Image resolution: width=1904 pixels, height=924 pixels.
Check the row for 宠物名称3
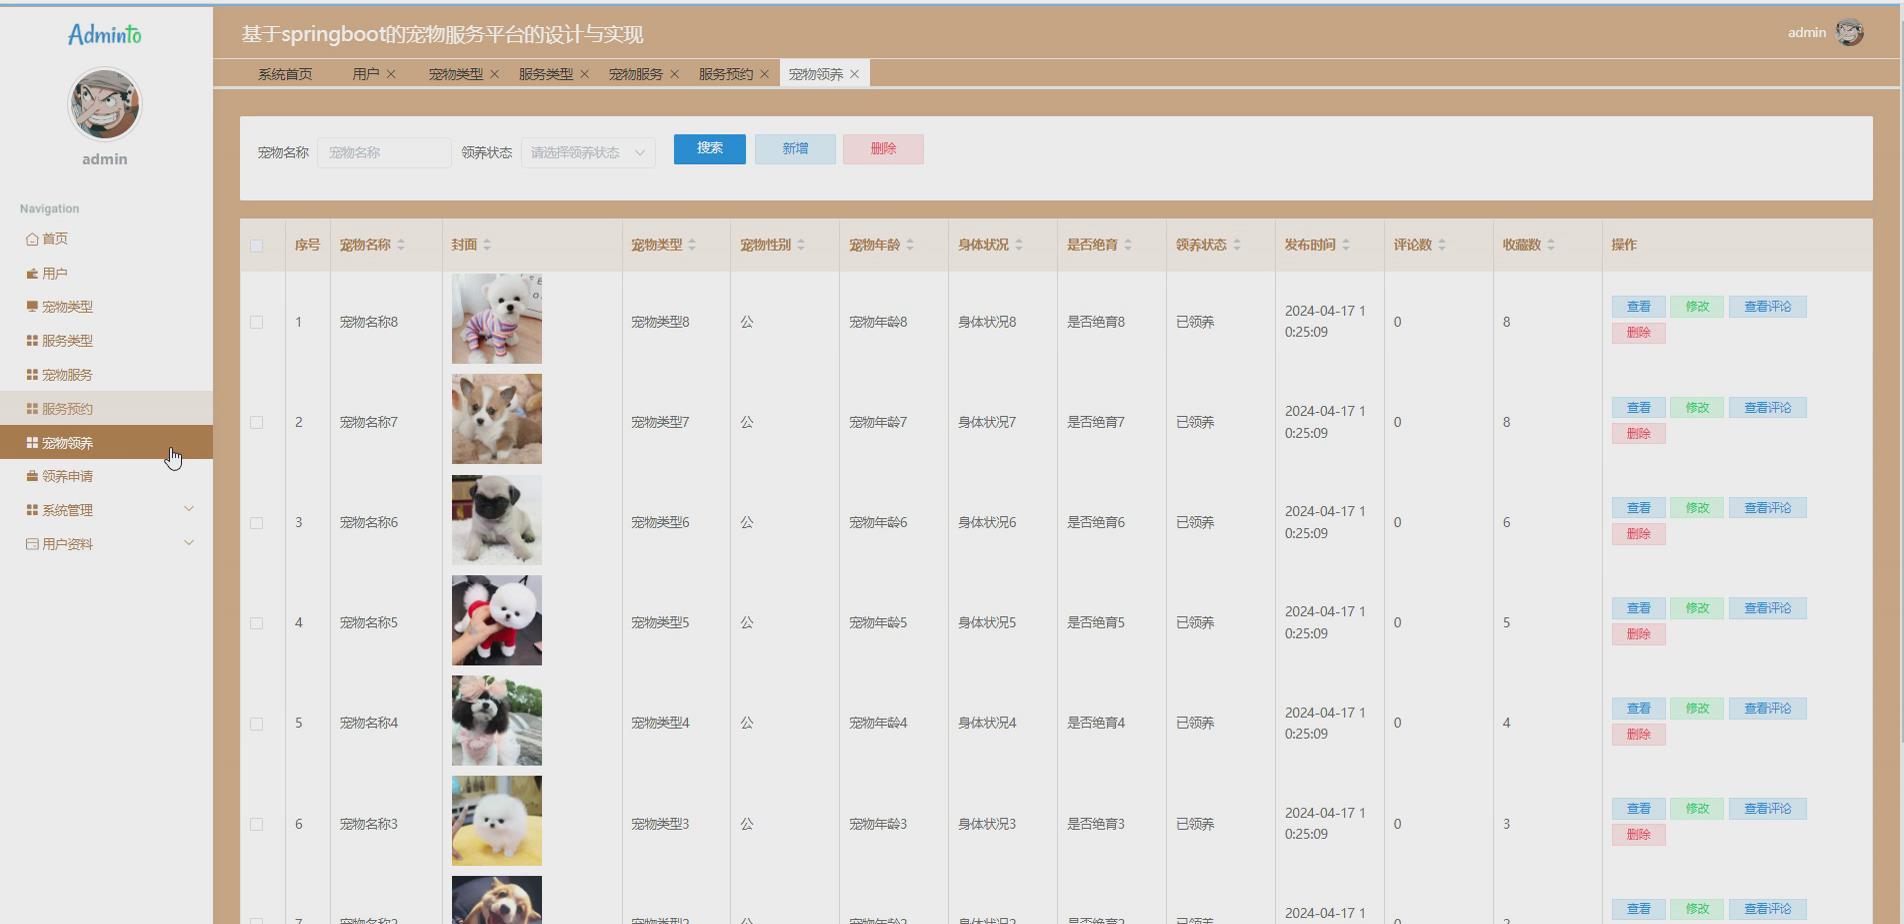(x=257, y=824)
